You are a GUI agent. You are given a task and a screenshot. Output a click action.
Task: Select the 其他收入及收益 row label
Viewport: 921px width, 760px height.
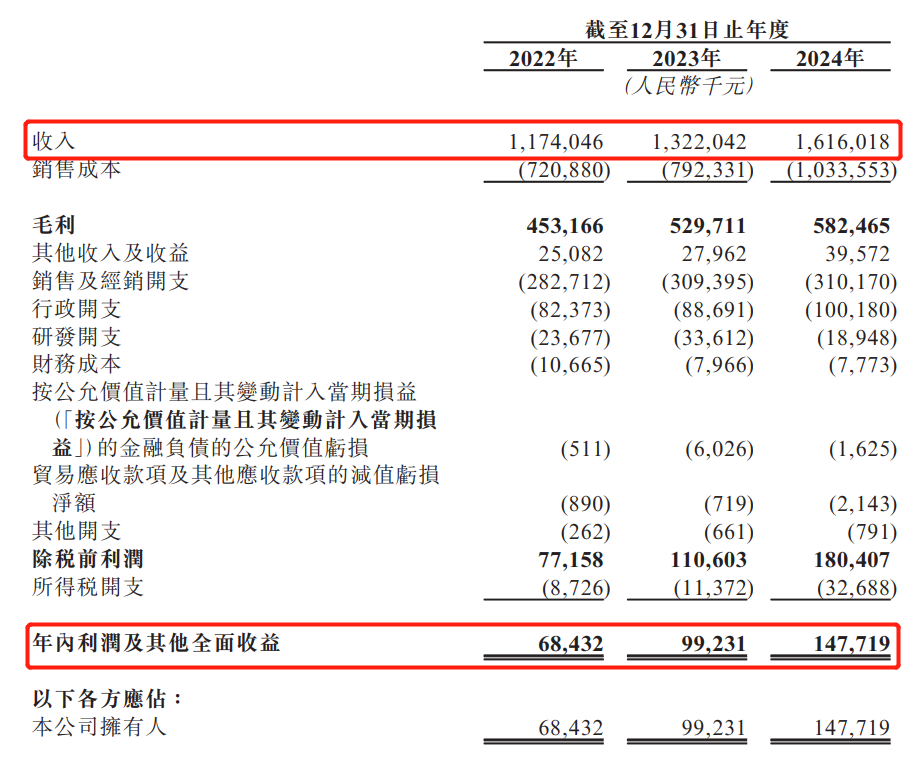pos(111,254)
